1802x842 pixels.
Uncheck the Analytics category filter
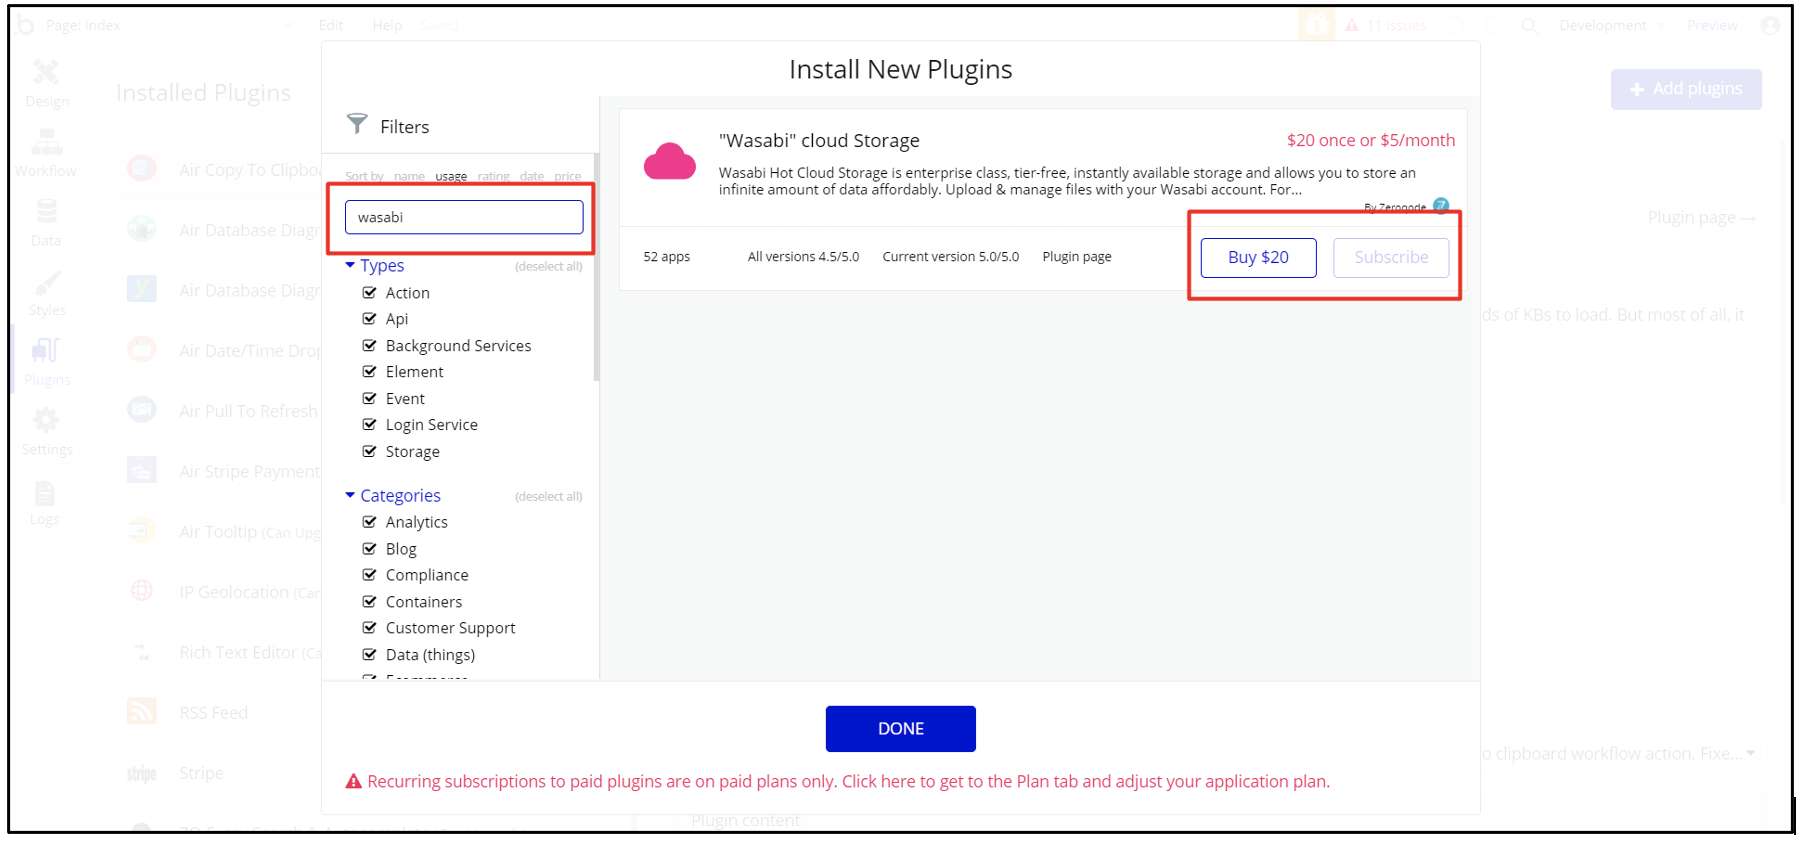(x=369, y=521)
